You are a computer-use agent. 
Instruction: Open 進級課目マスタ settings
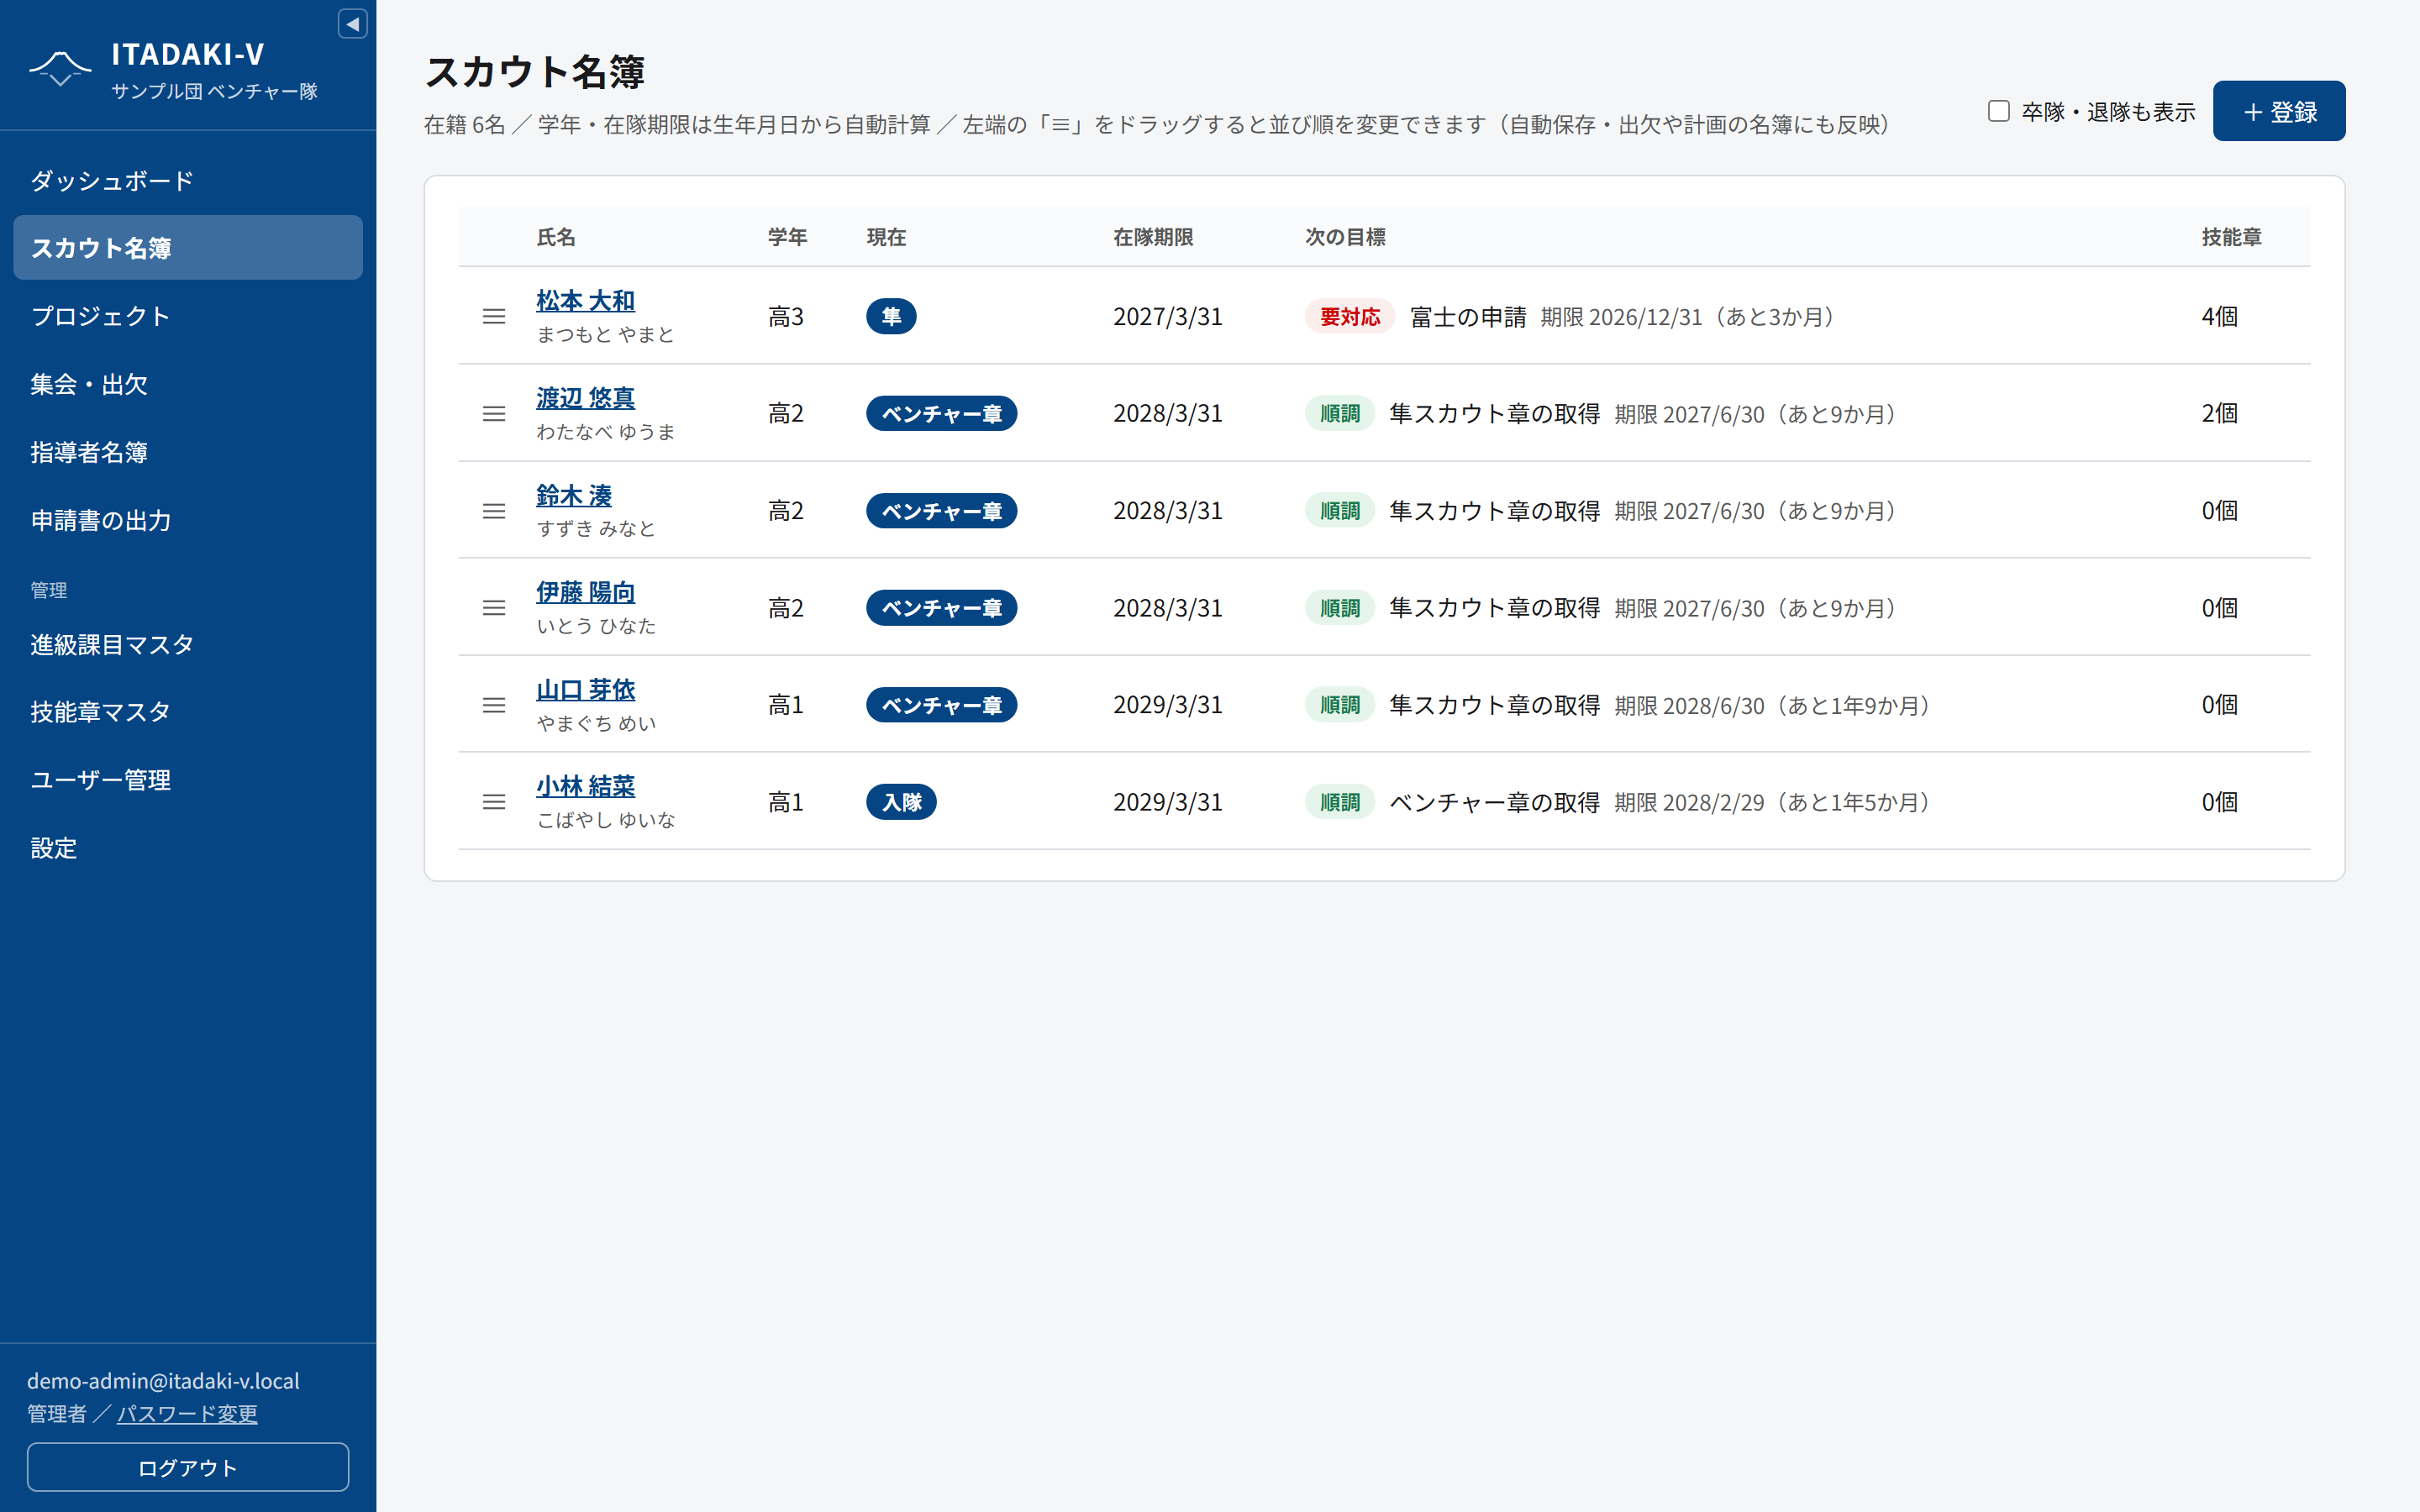point(188,644)
